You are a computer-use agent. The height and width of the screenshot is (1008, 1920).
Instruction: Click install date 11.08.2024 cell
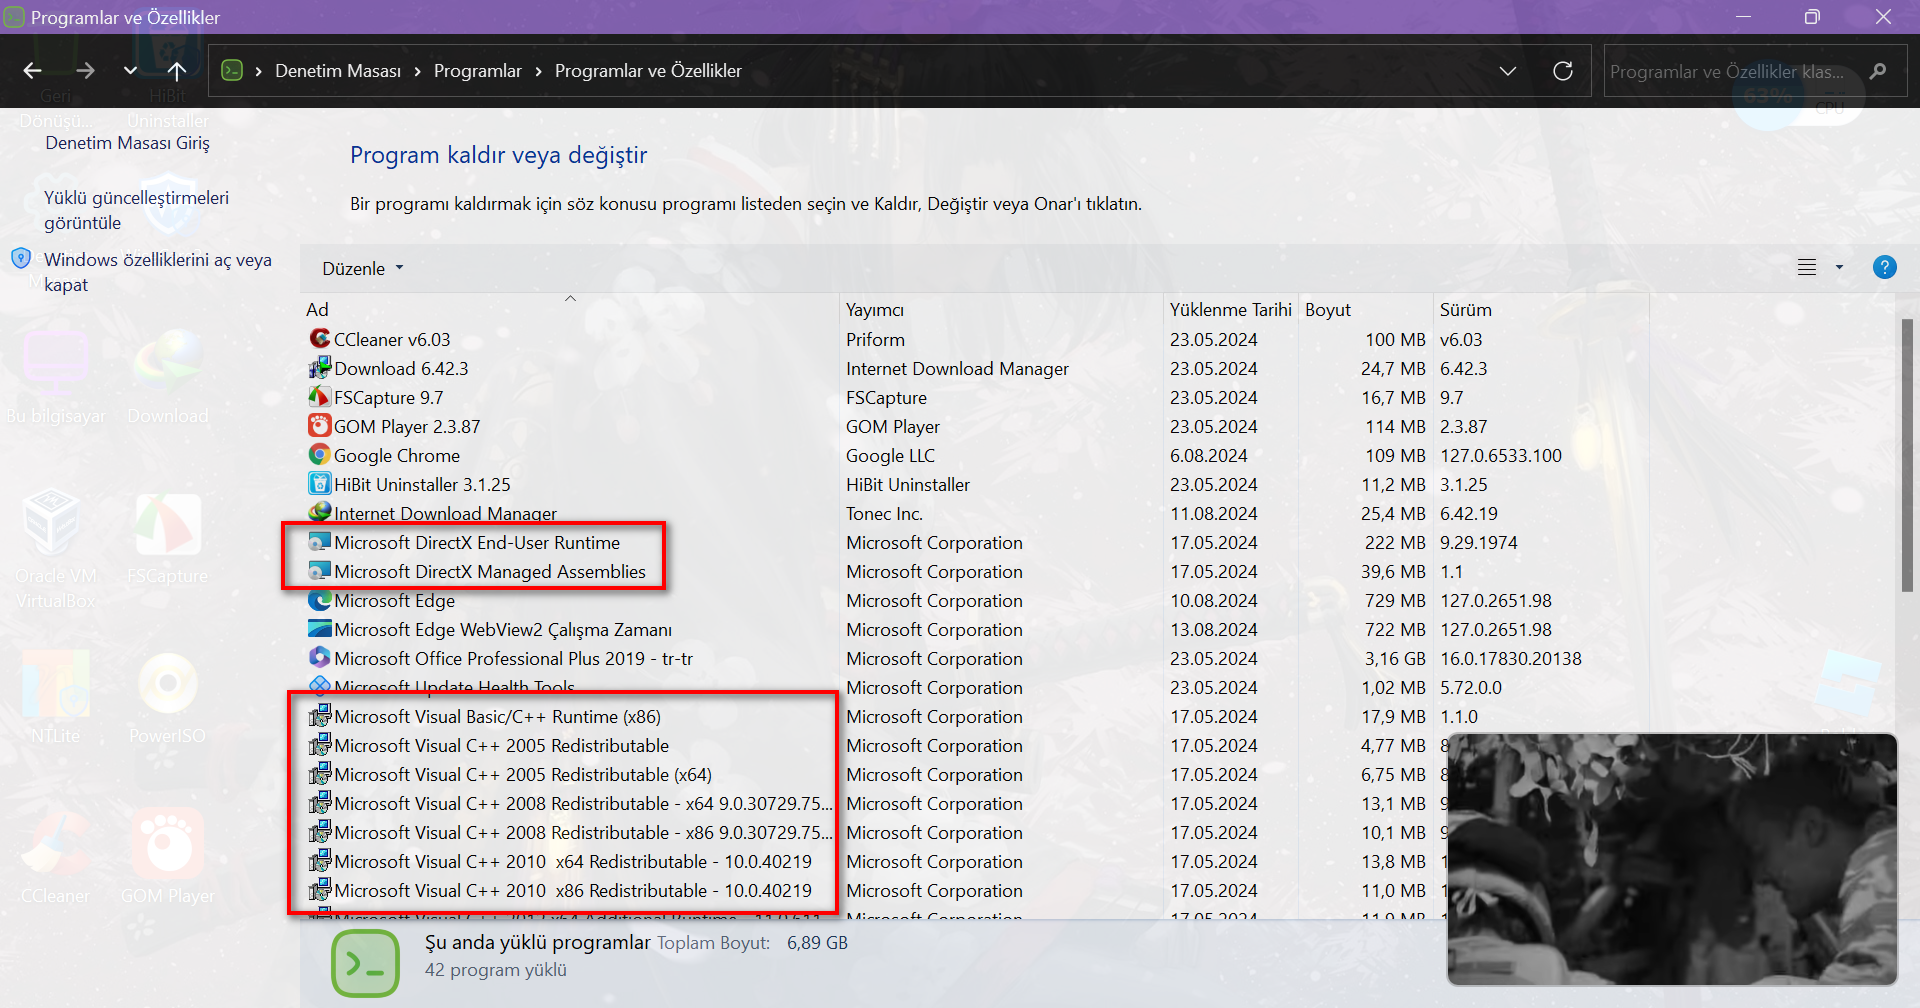(x=1213, y=513)
